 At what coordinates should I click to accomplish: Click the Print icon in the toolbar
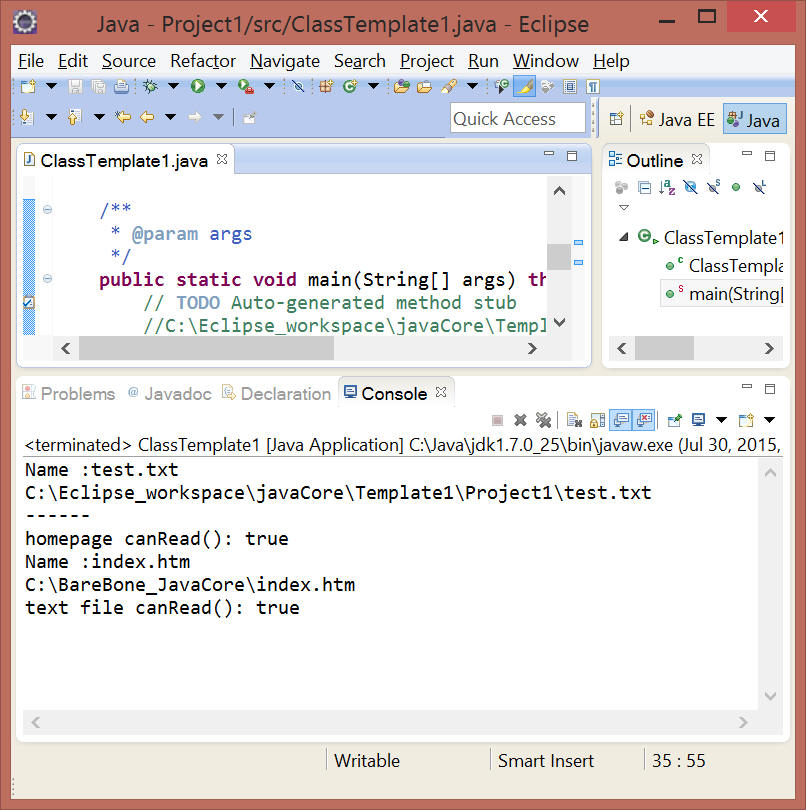pyautogui.click(x=121, y=86)
